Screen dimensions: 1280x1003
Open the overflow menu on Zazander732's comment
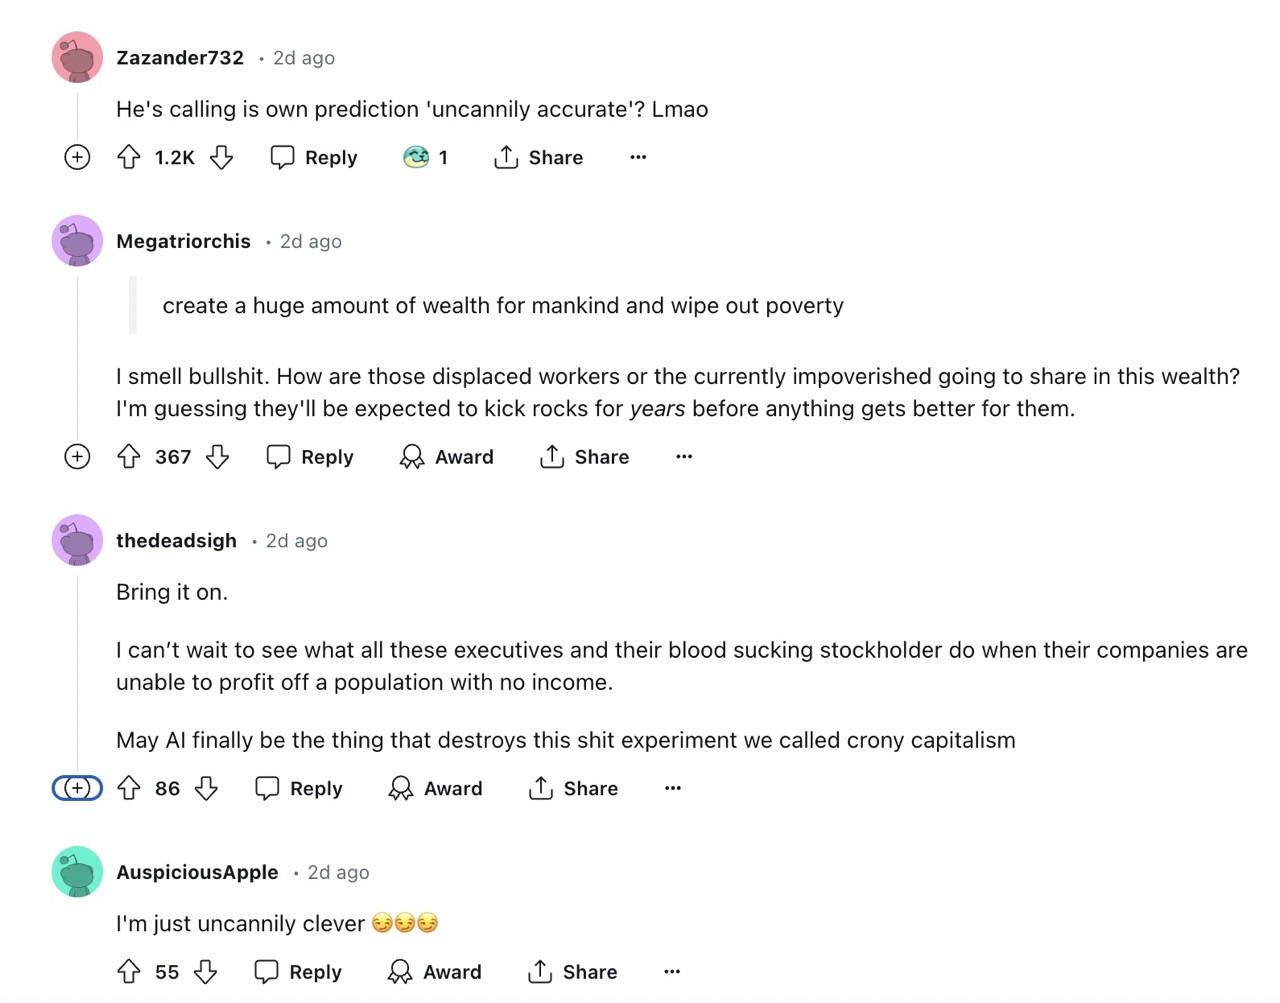[x=637, y=157]
